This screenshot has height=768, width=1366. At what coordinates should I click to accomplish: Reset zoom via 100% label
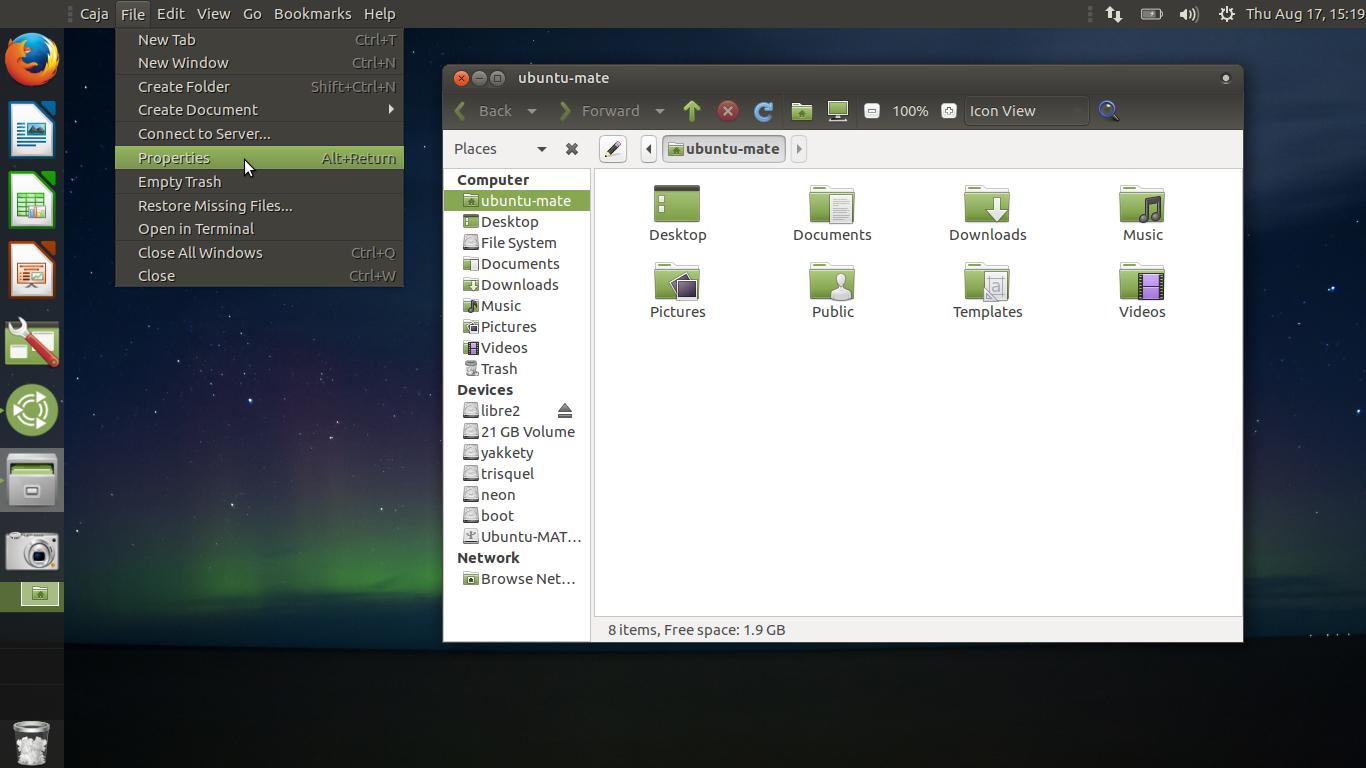pyautogui.click(x=910, y=111)
